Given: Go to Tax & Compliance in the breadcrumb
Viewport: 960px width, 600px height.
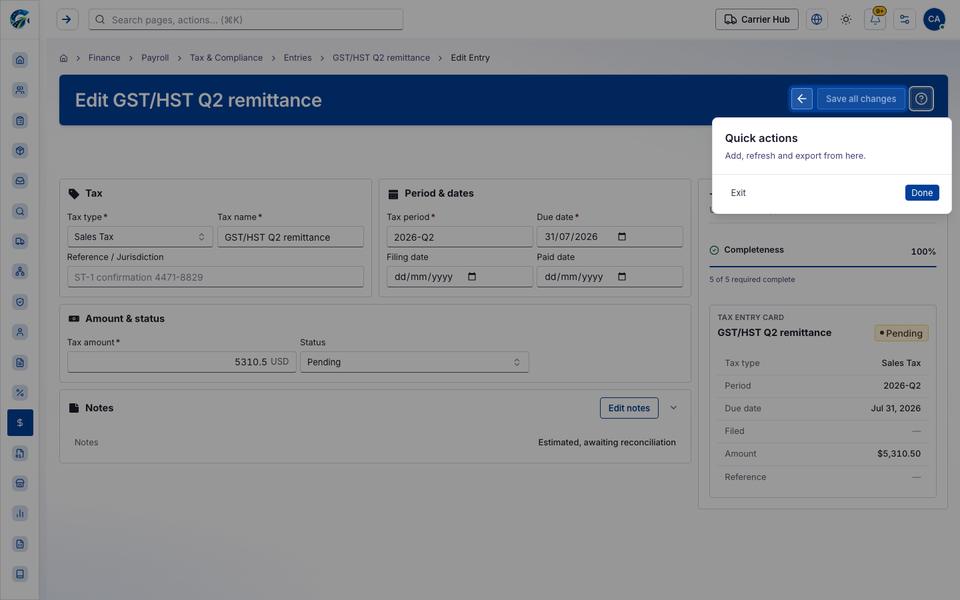Looking at the screenshot, I should click(226, 58).
